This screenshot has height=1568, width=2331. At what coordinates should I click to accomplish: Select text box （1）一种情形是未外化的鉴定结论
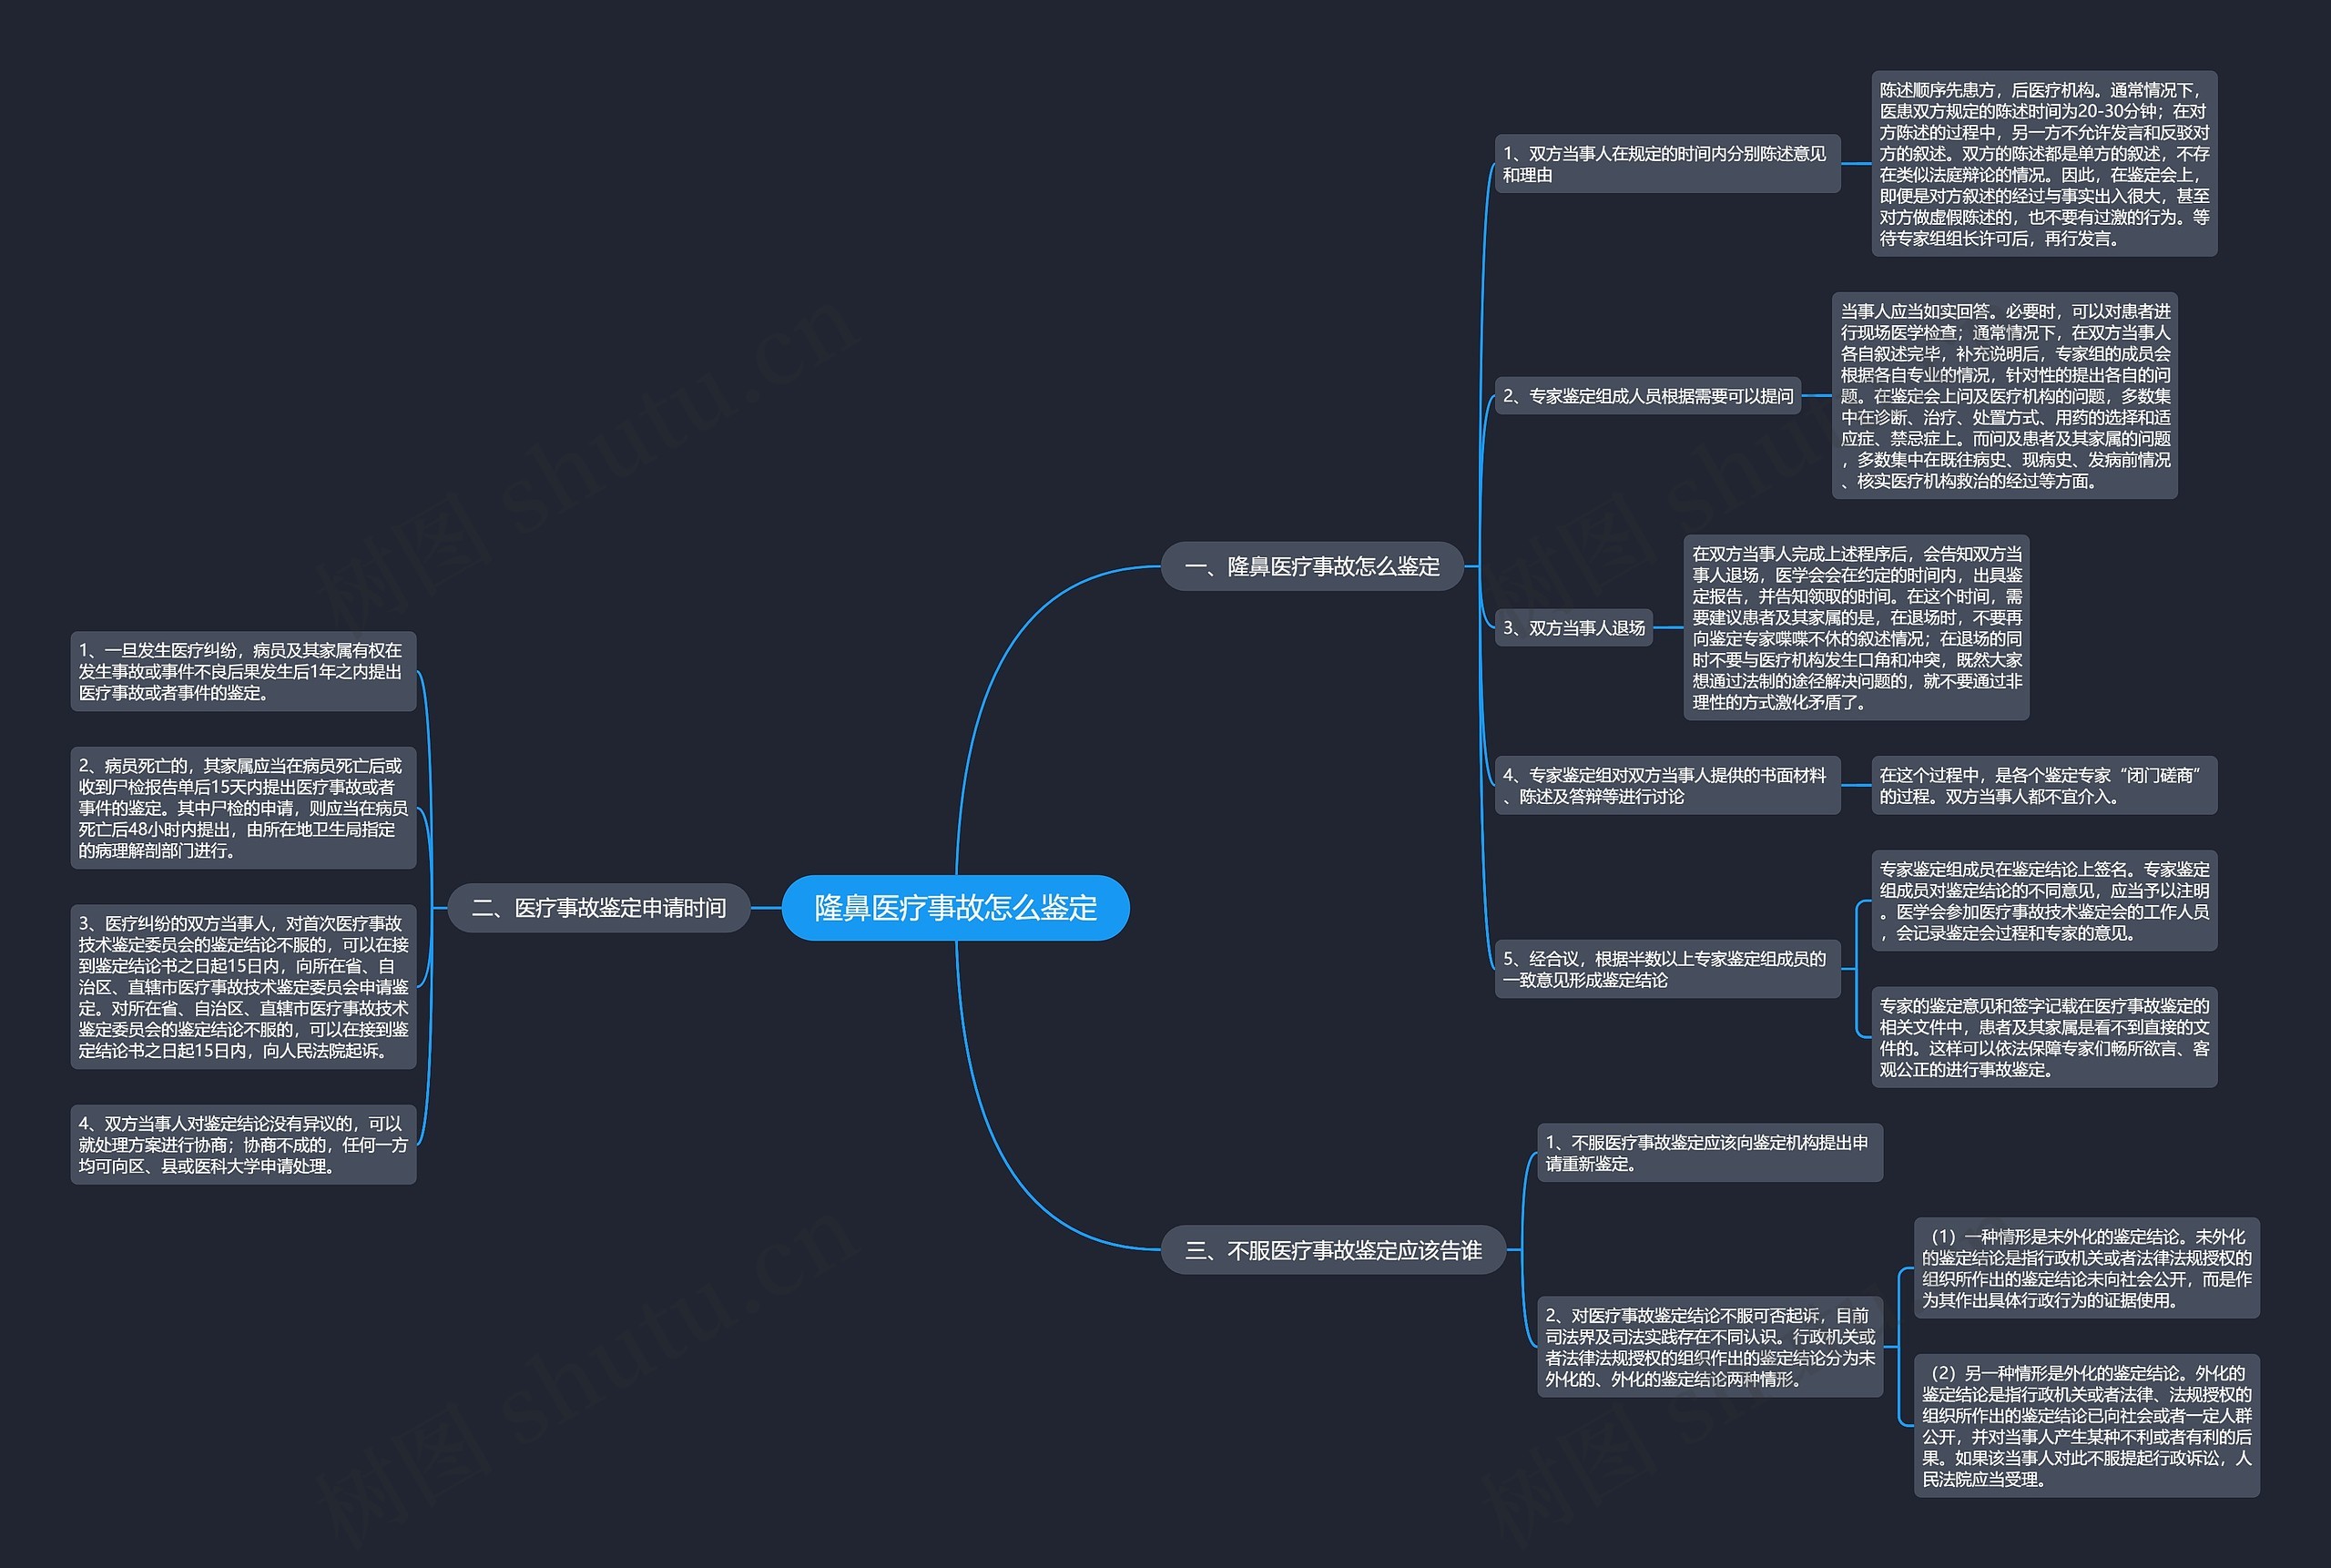coord(2086,1268)
